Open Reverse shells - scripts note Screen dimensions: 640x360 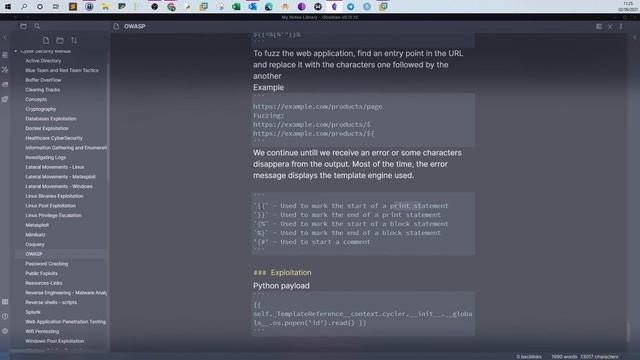tap(51, 302)
